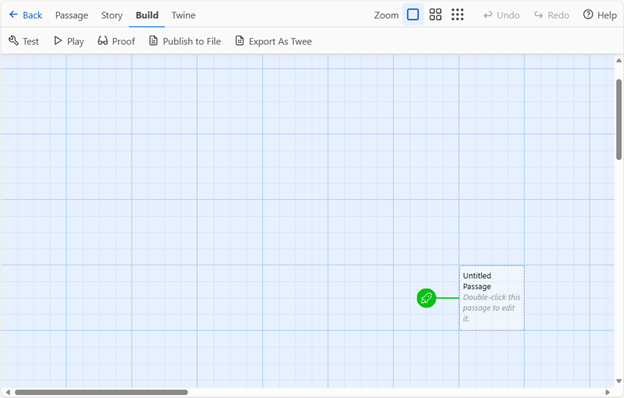Open the Story tab
624x398 pixels.
click(112, 15)
